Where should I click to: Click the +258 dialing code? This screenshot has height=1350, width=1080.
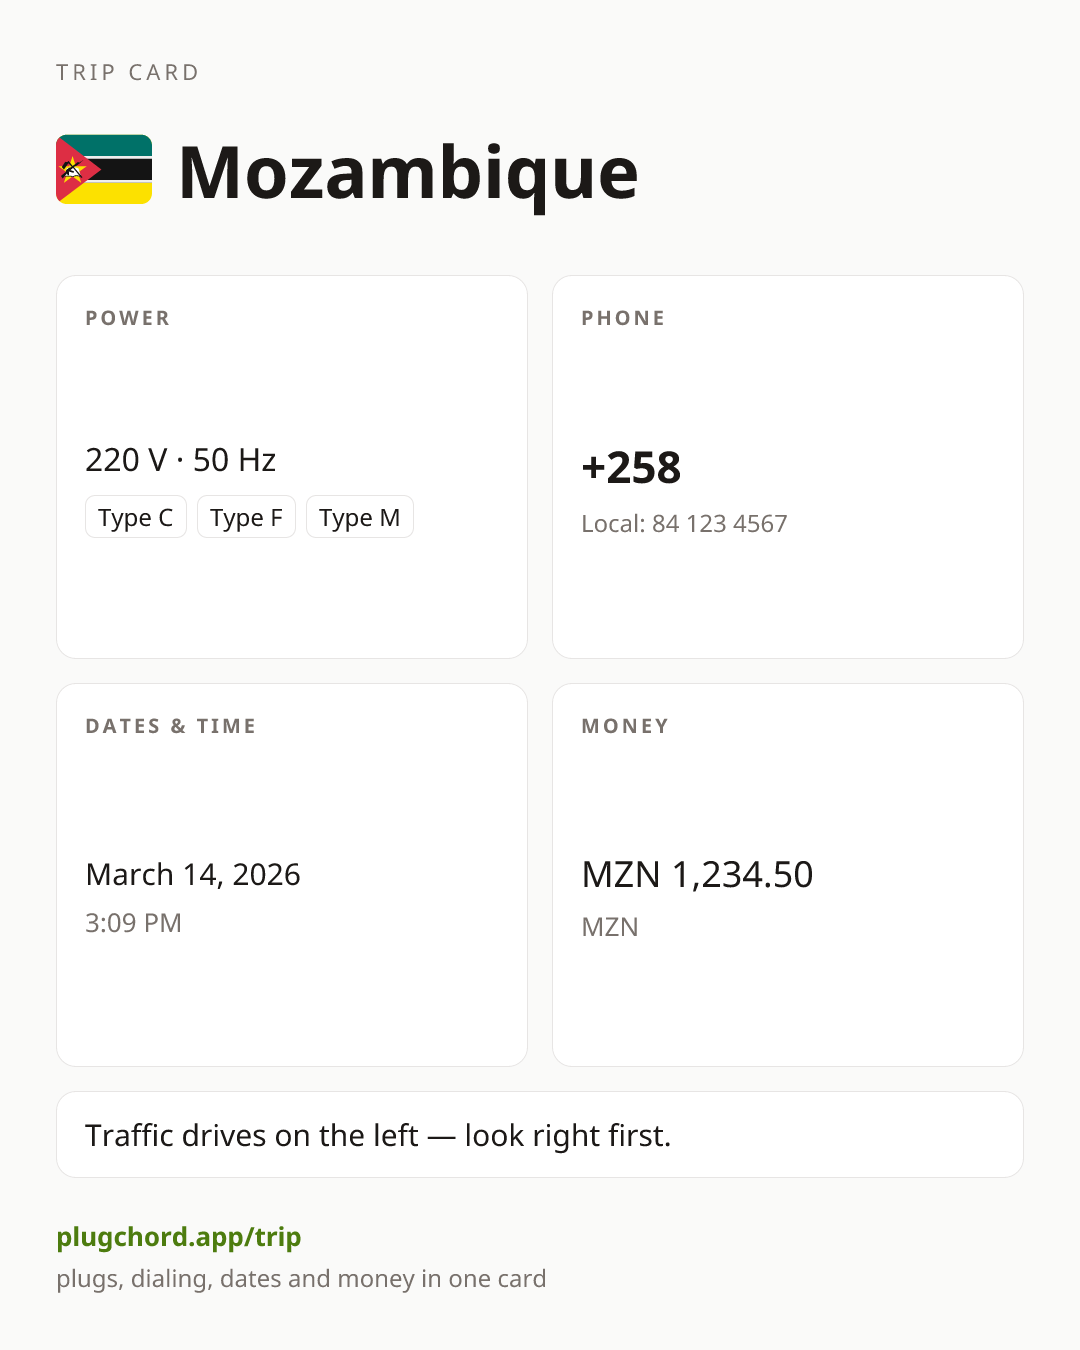point(631,468)
